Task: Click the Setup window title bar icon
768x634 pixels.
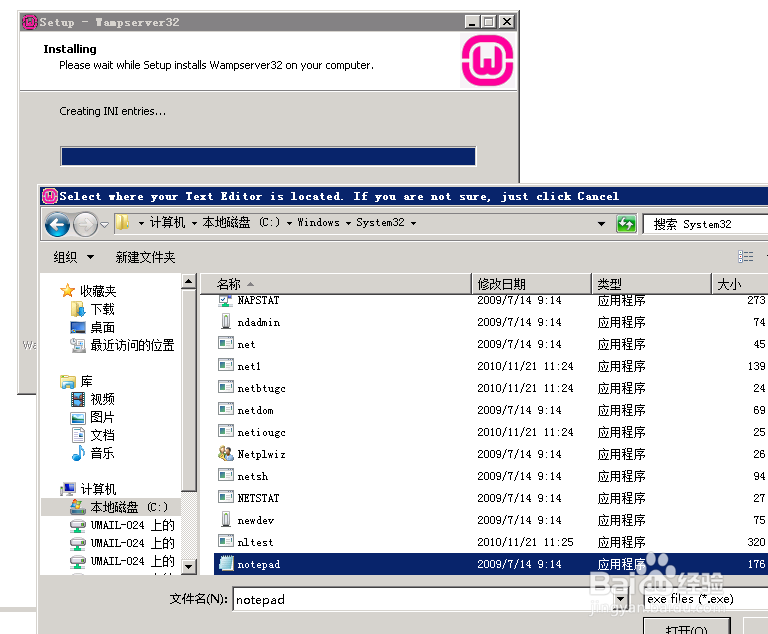Action: [x=30, y=22]
